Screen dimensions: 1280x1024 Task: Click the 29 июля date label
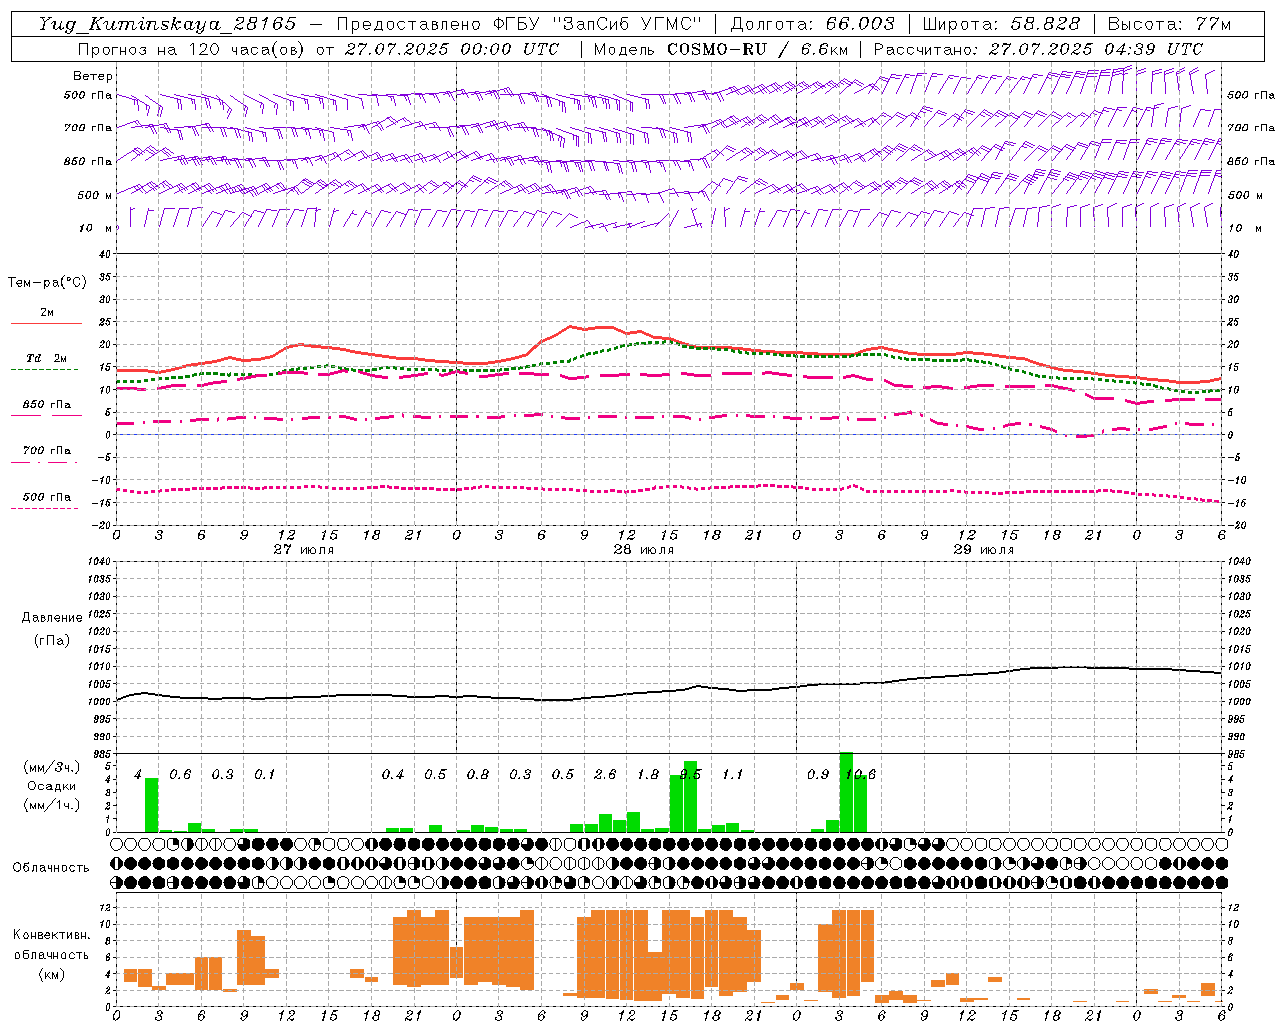point(984,550)
